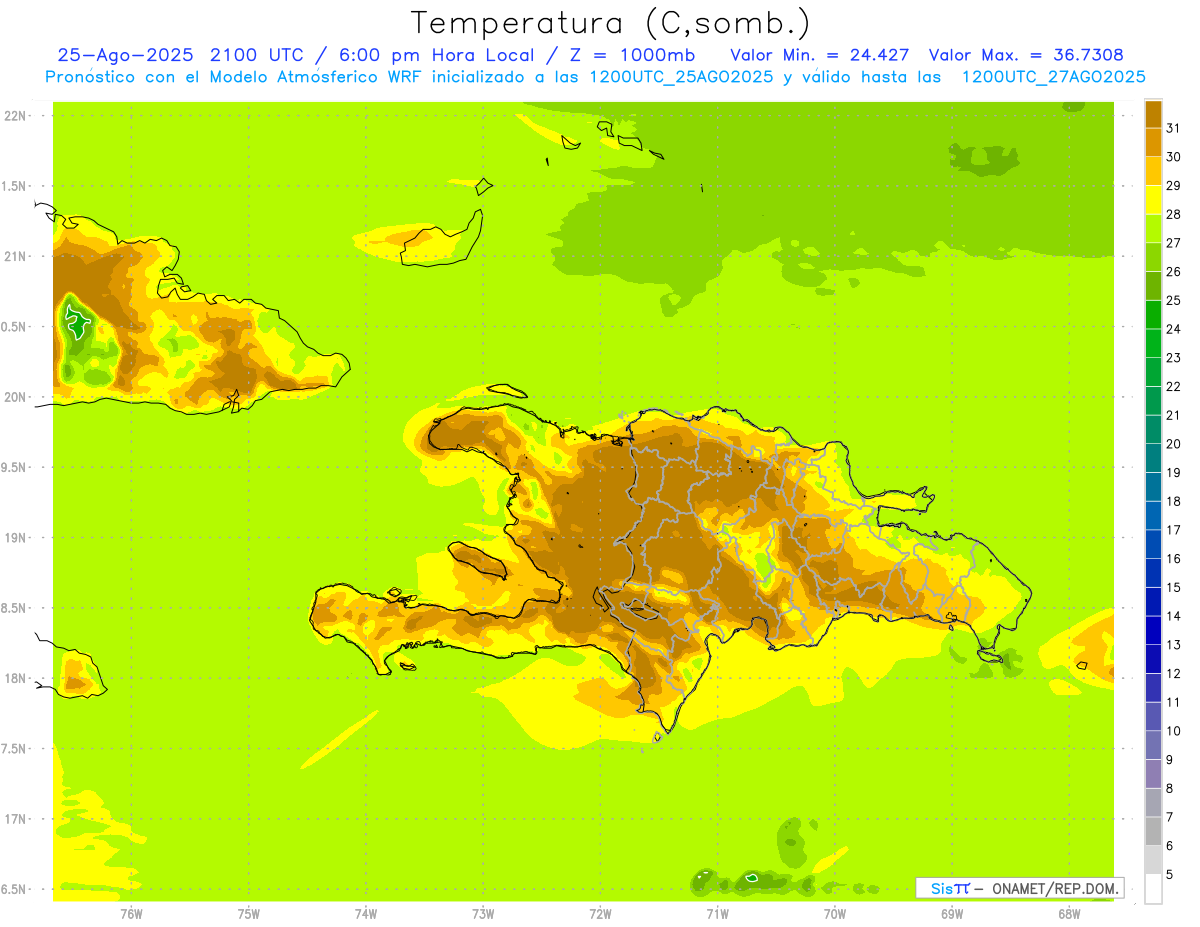This screenshot has width=1200, height=927.
Task: Select the green swatch between 26 and 27
Action: (1153, 257)
